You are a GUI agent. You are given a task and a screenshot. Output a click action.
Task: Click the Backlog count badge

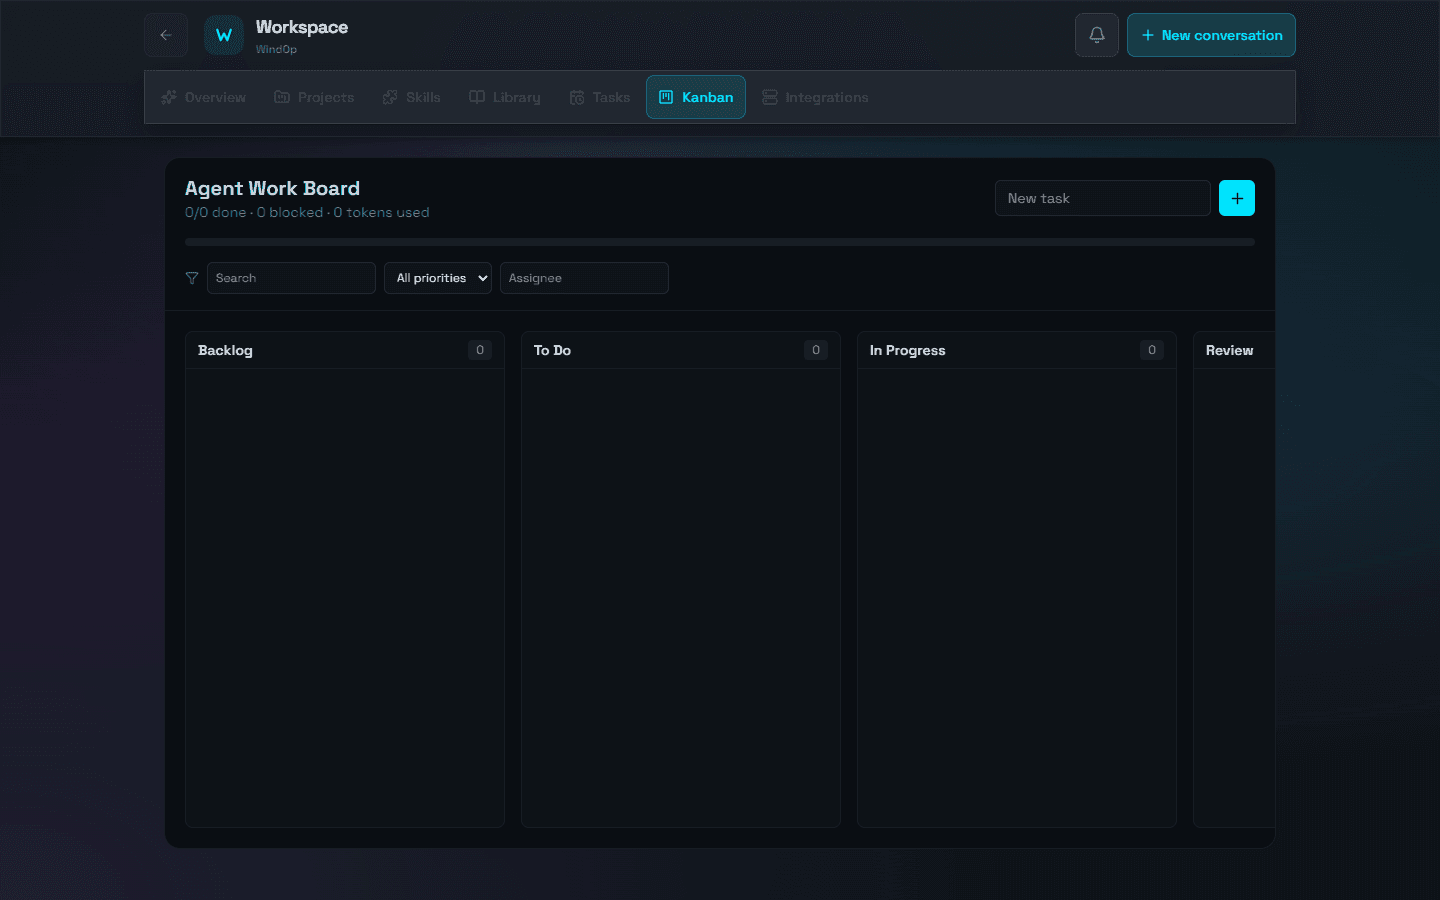click(x=480, y=350)
